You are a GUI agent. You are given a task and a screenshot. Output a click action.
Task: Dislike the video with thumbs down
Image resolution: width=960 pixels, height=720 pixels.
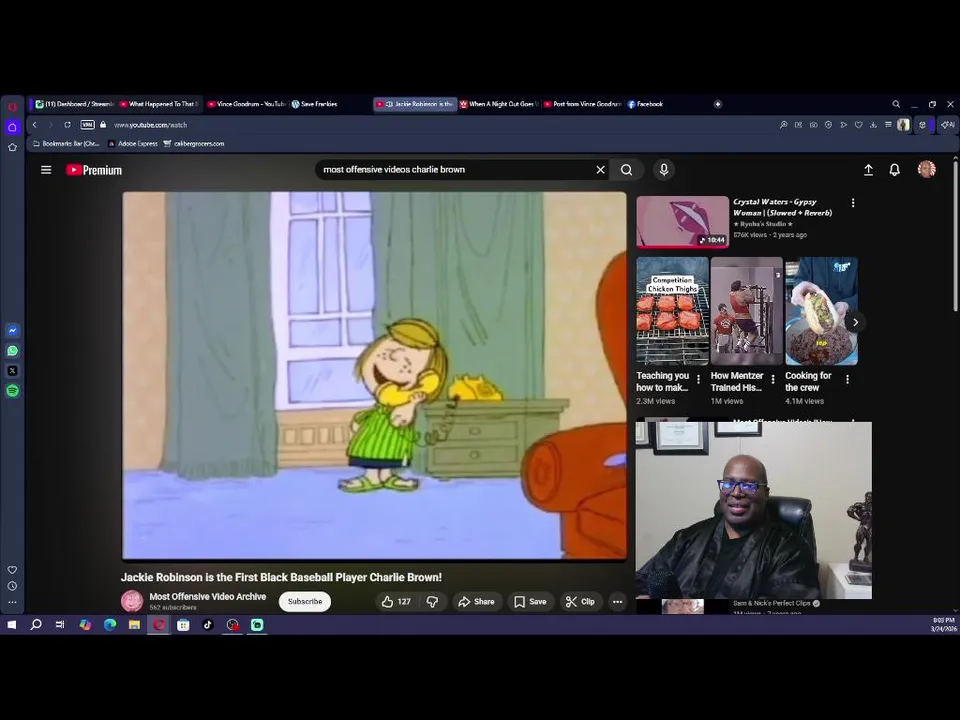432,602
